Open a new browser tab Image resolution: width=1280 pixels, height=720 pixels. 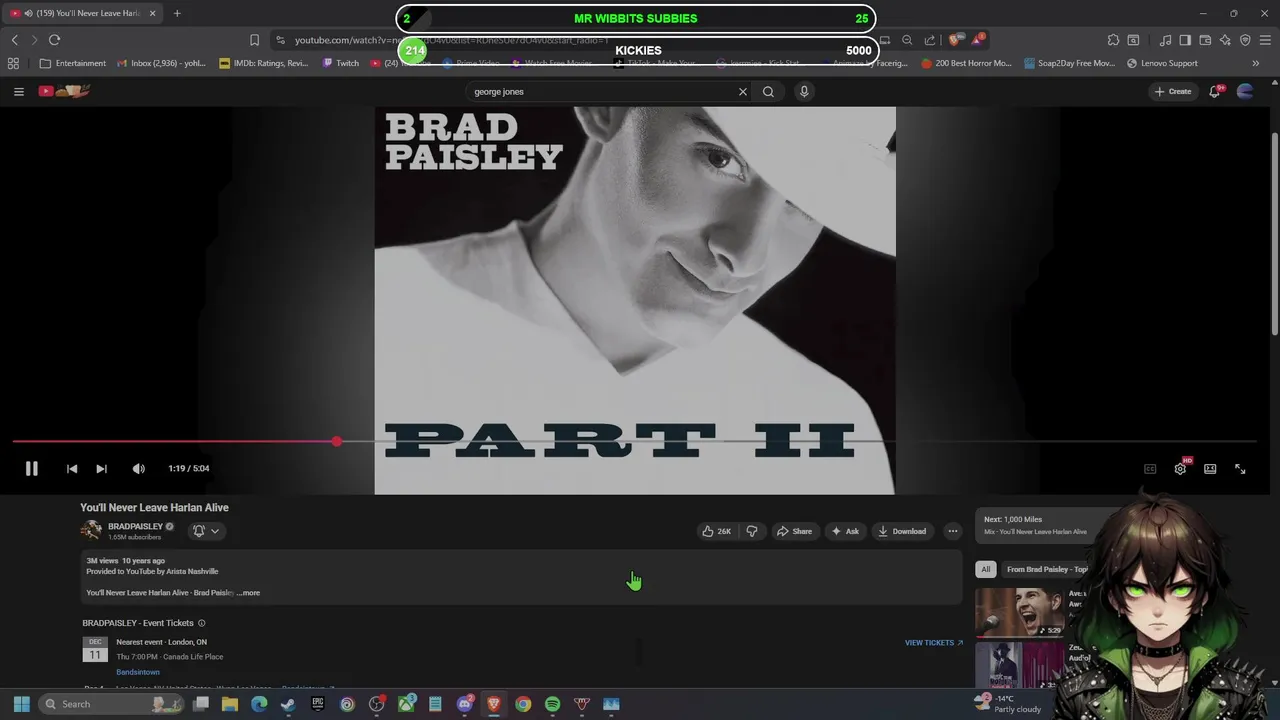tap(177, 13)
